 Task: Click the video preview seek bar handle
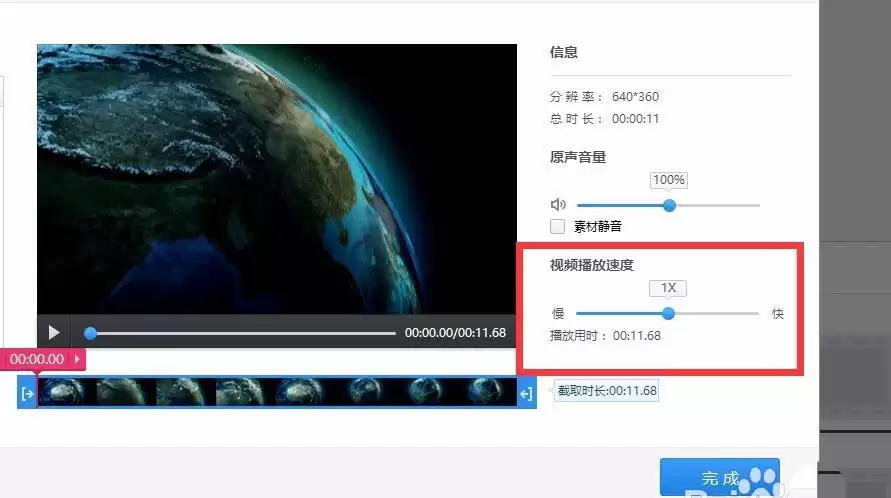pos(90,334)
